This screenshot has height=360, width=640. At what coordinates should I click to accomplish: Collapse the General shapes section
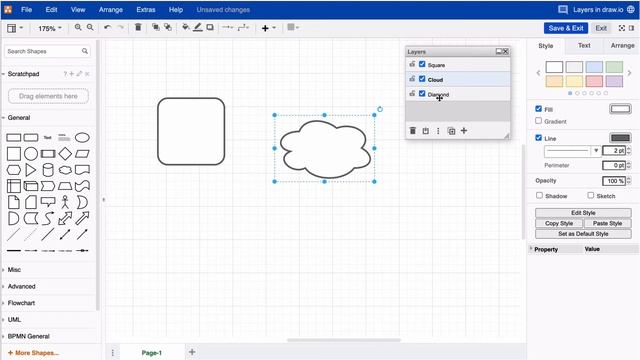18,118
